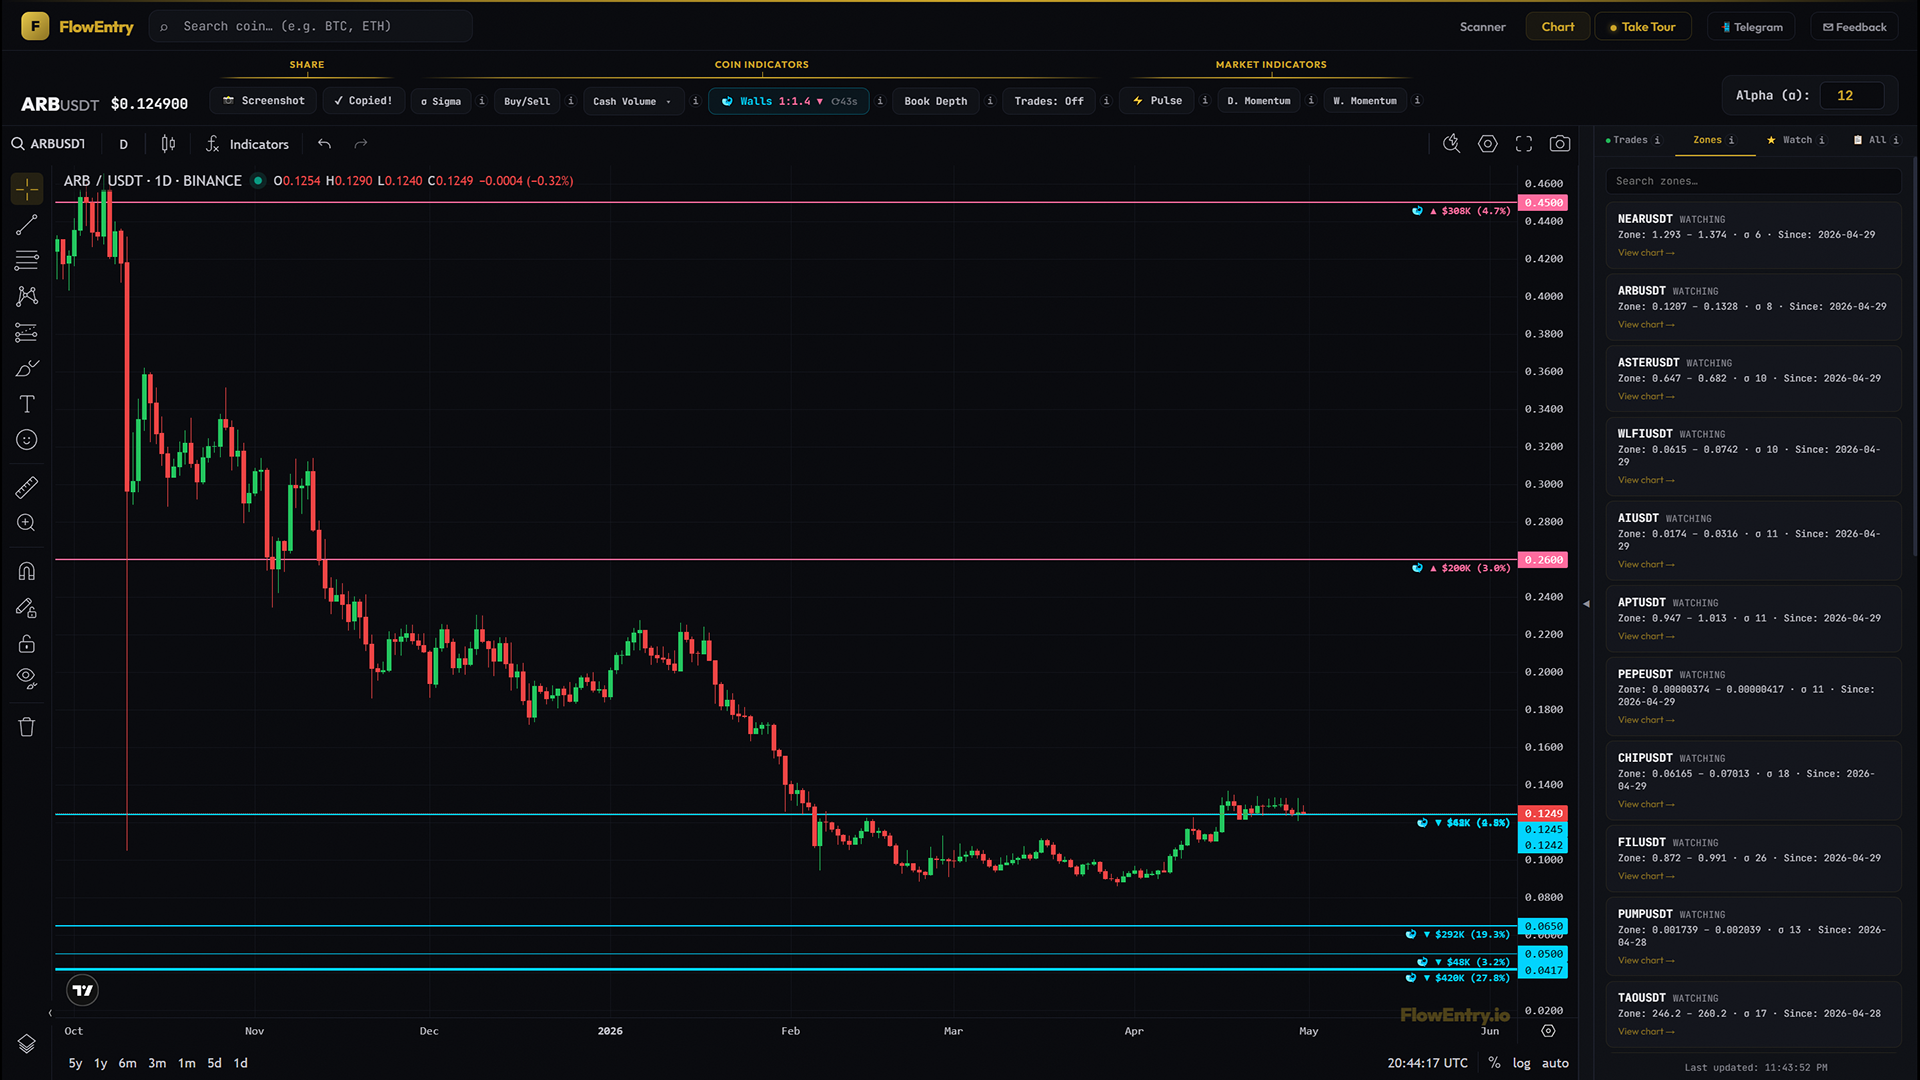This screenshot has height=1080, width=1920.
Task: Turn on the Trades: Off toggle
Action: 1049,101
